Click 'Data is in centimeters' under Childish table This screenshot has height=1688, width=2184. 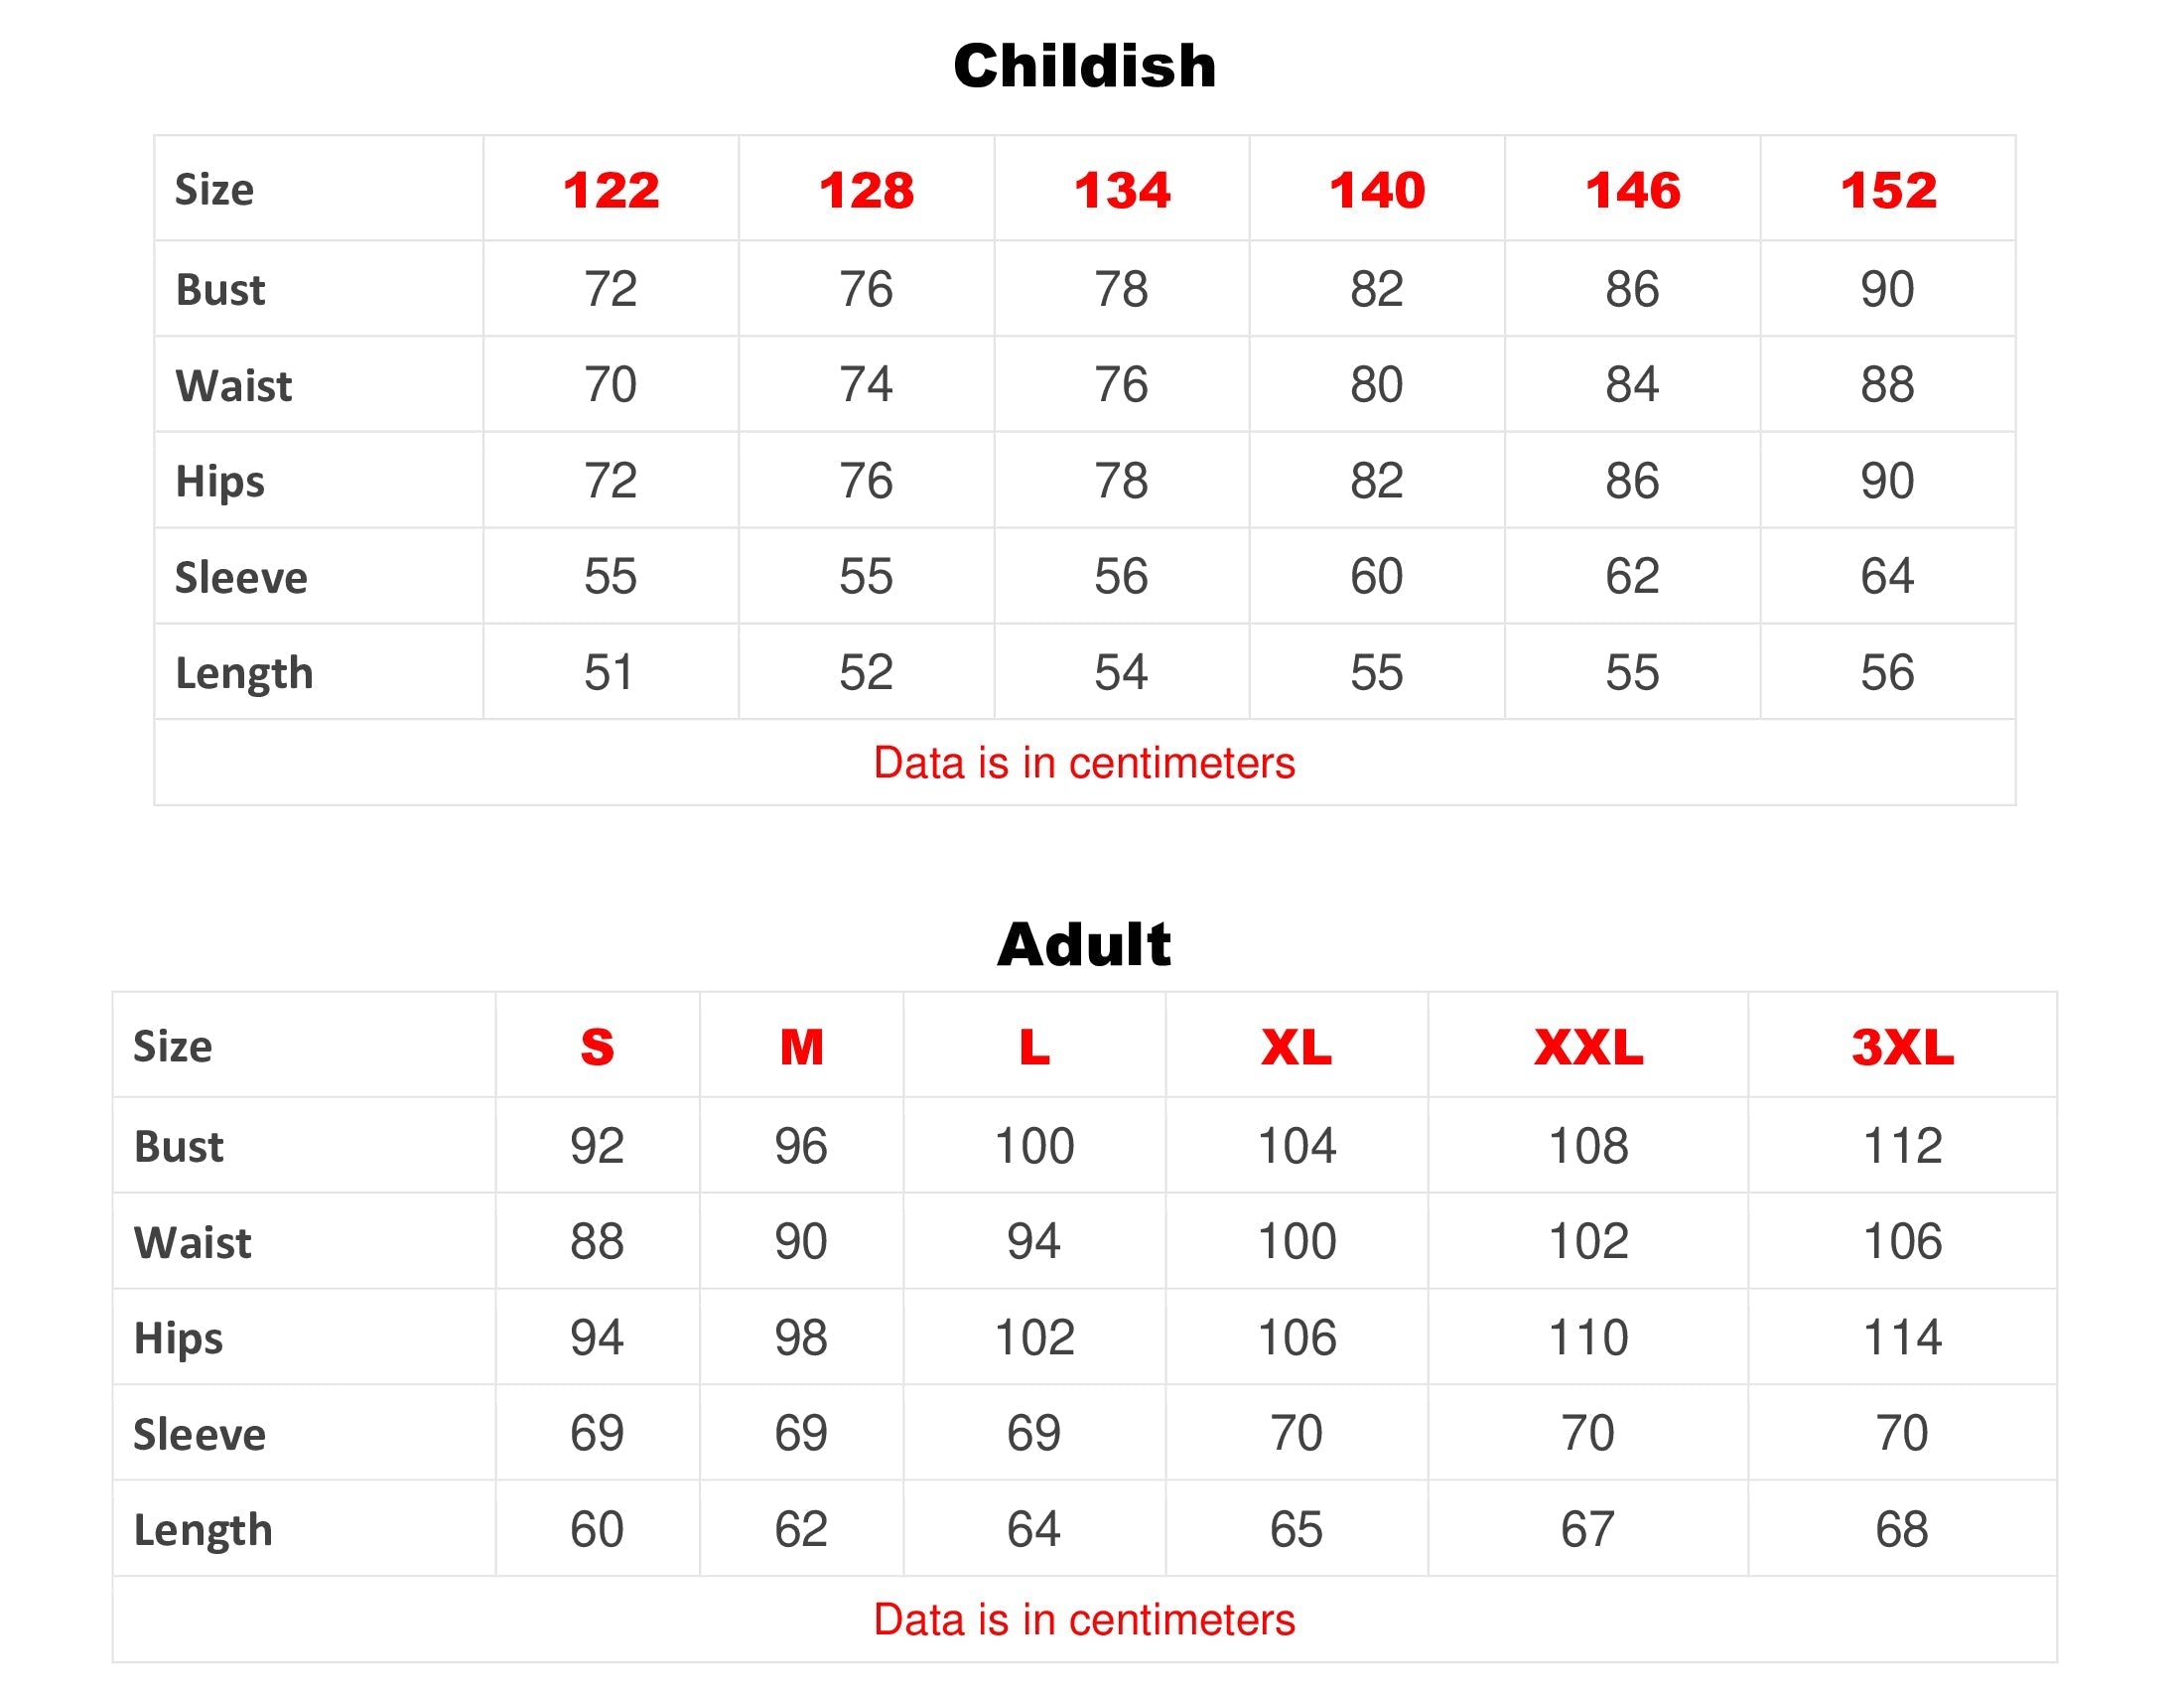1084,763
